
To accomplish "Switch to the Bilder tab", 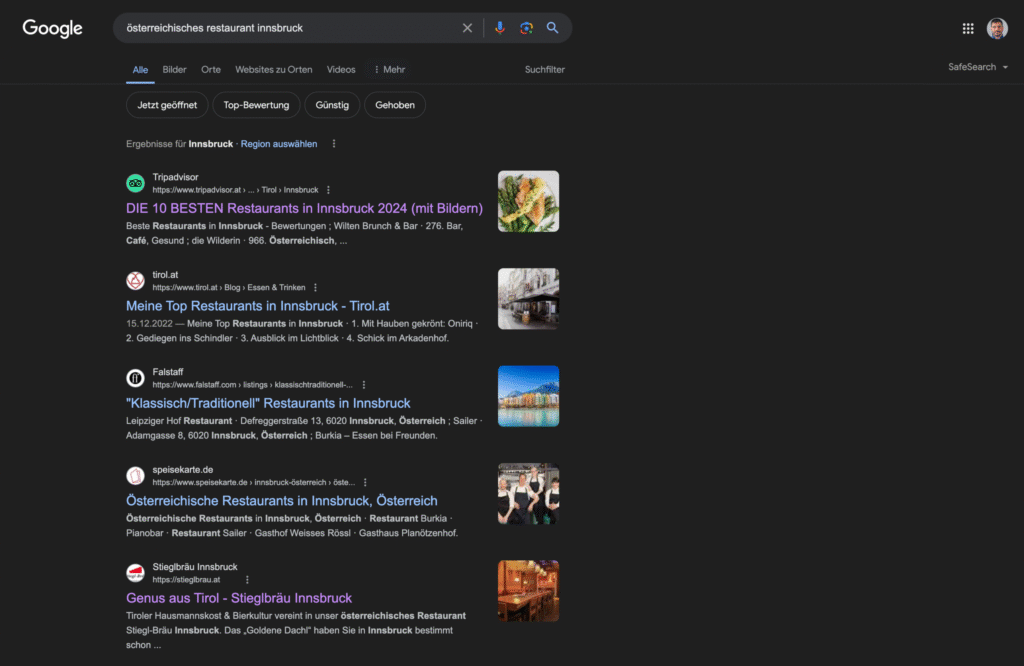I will tap(174, 70).
